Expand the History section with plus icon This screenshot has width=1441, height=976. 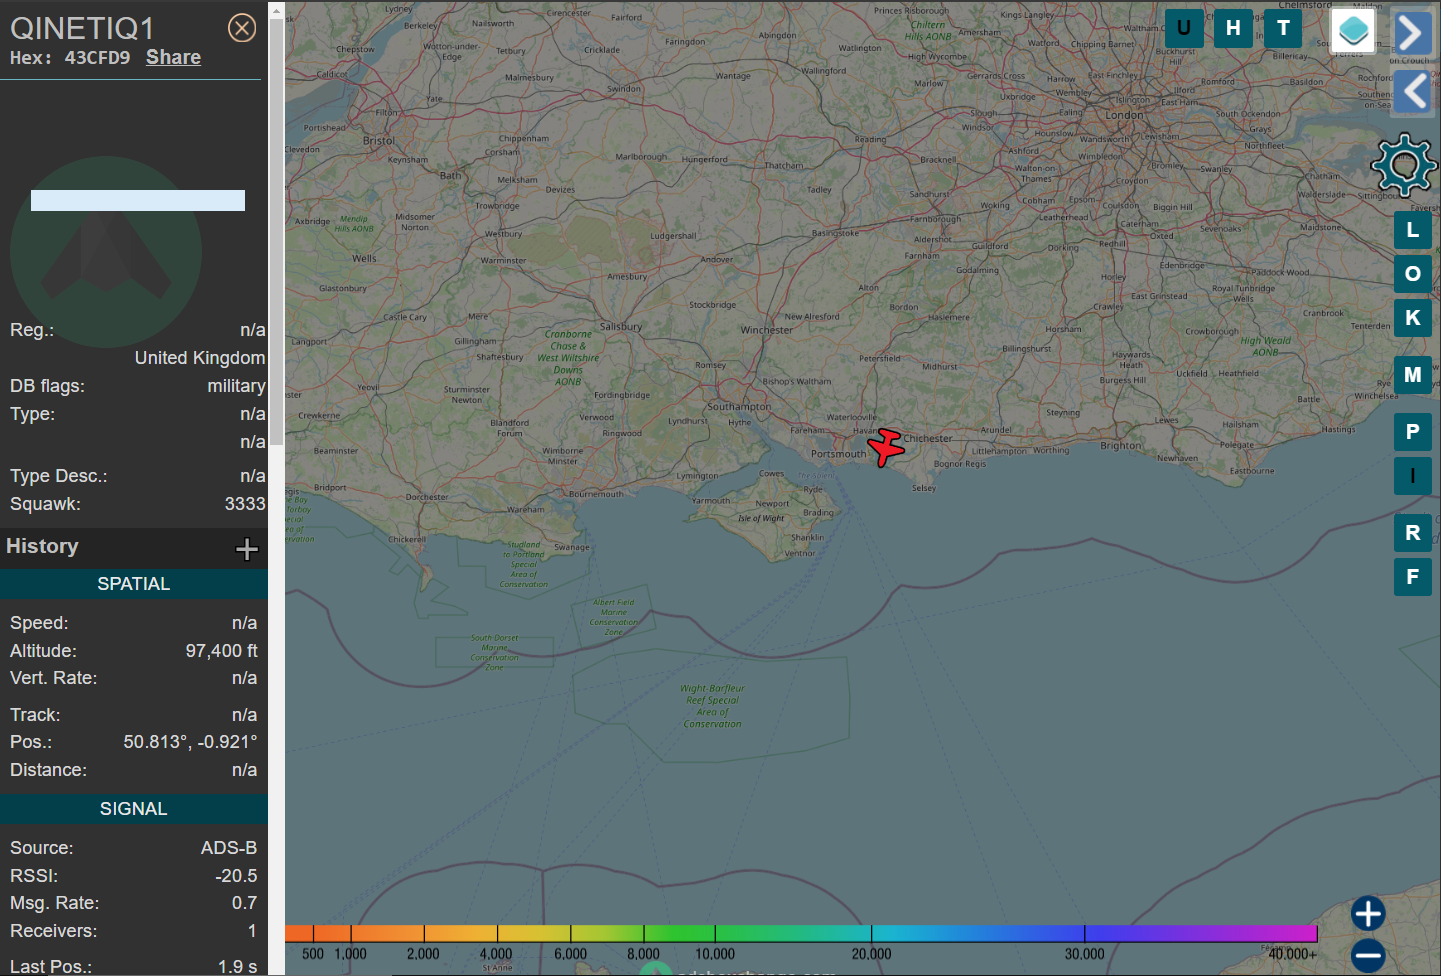point(247,548)
